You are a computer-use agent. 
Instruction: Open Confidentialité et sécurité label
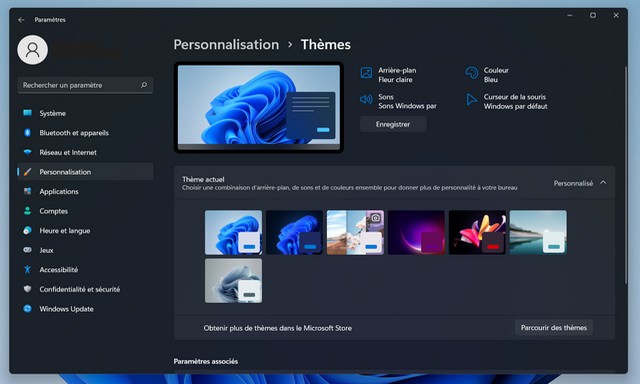point(80,289)
